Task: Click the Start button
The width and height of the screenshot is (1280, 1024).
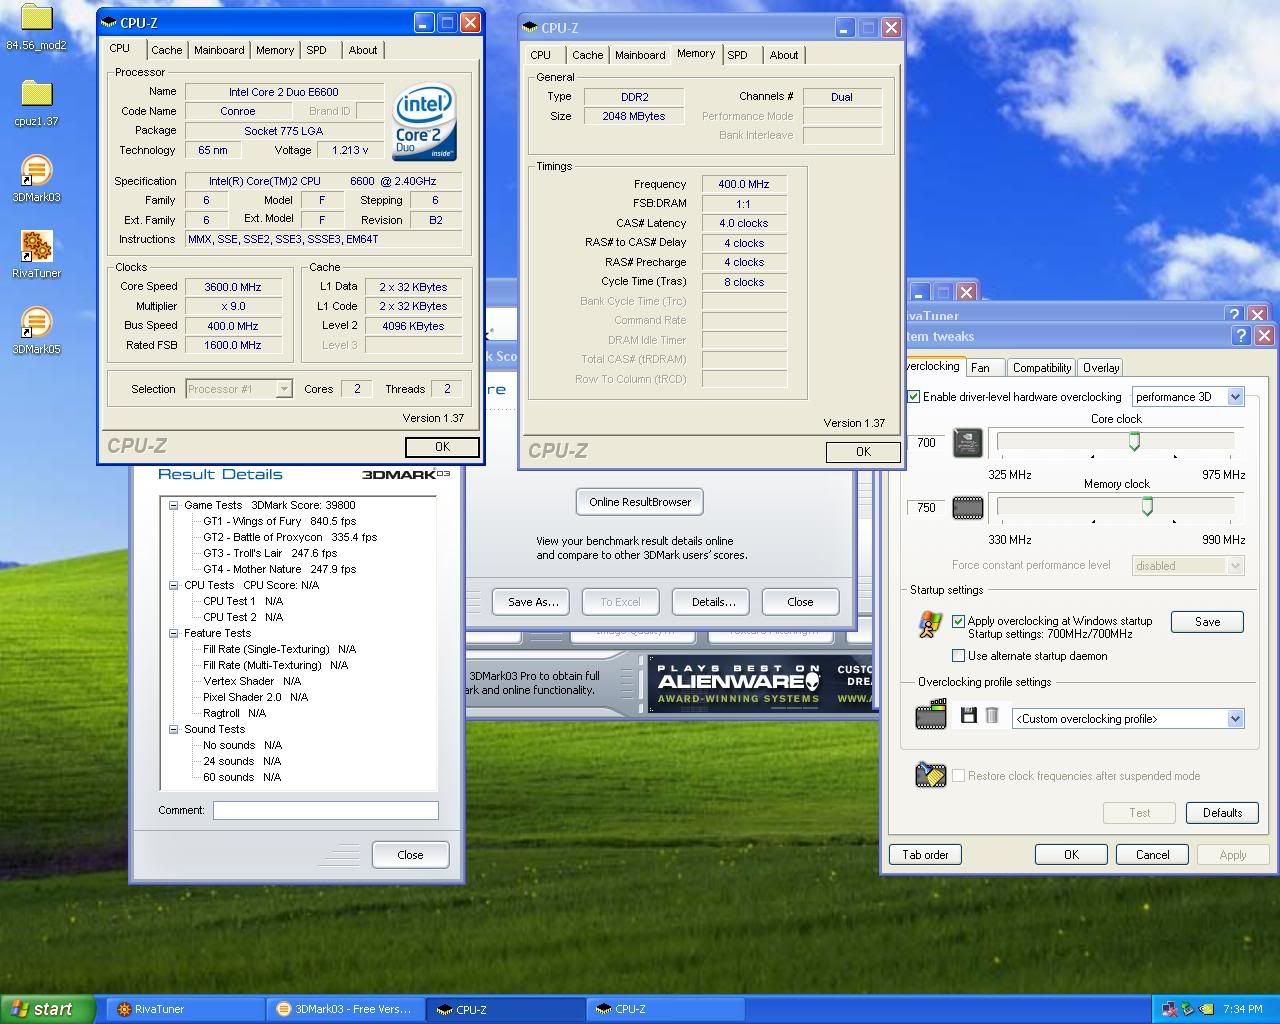Action: click(48, 1009)
